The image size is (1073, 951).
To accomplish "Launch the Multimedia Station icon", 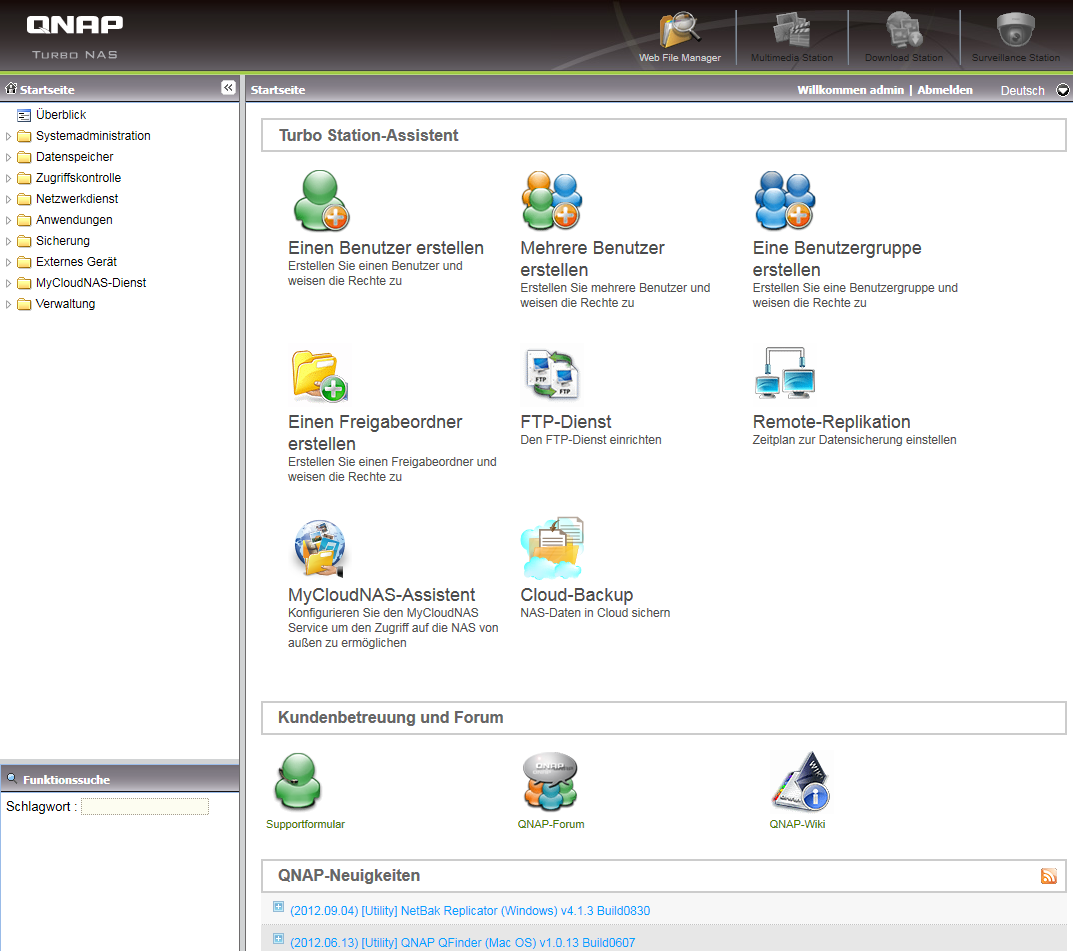I will point(792,30).
